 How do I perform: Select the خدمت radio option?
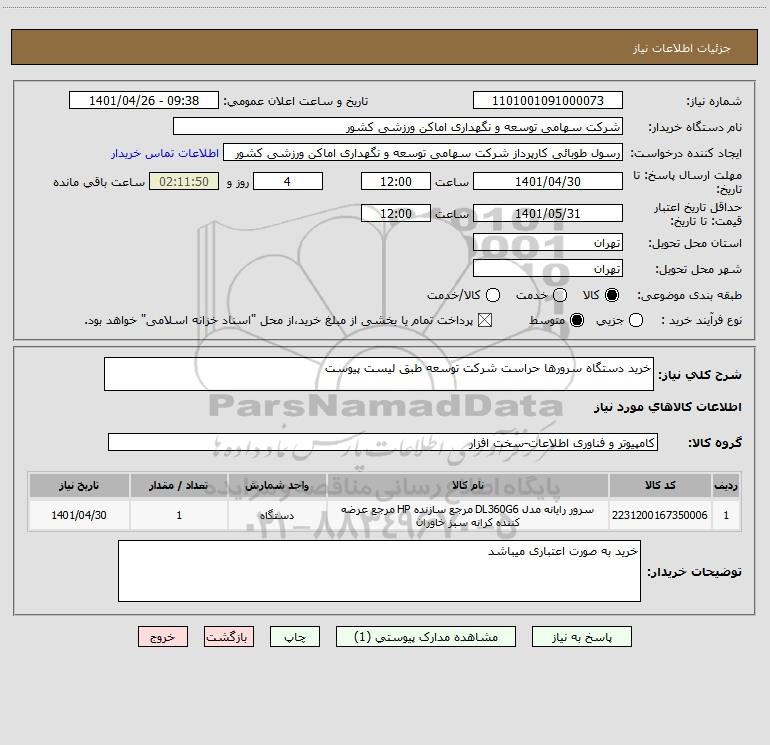click(x=560, y=295)
